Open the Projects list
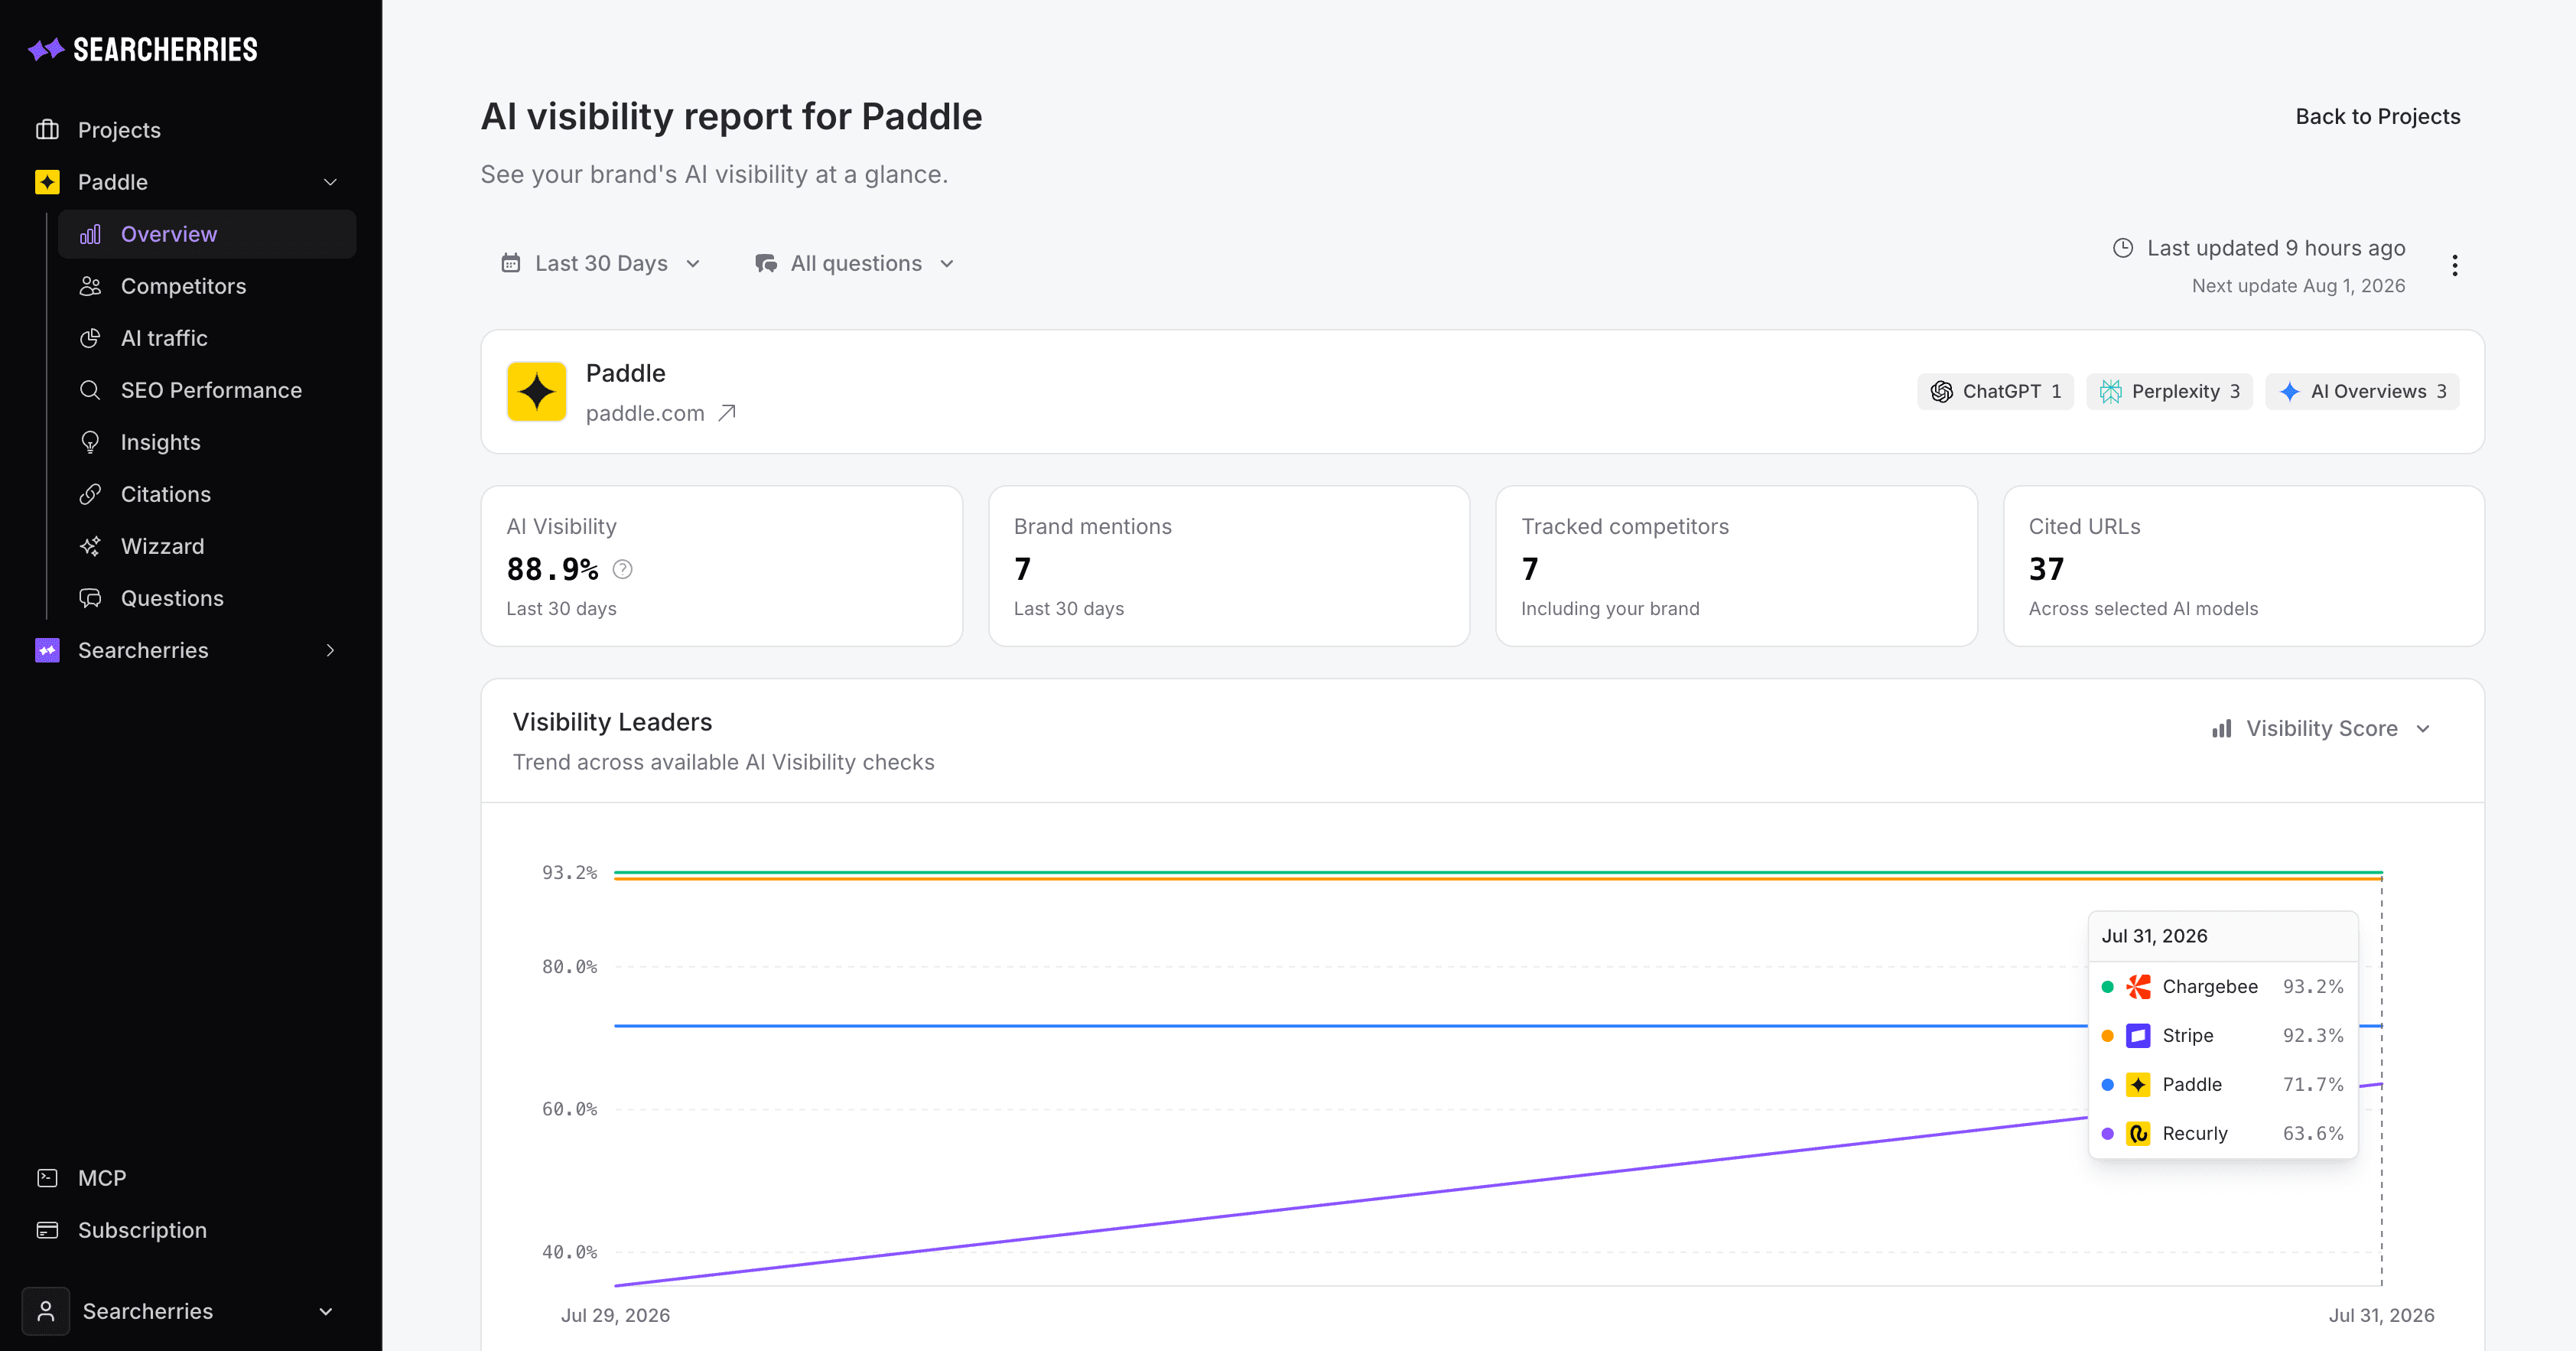 tap(190, 130)
